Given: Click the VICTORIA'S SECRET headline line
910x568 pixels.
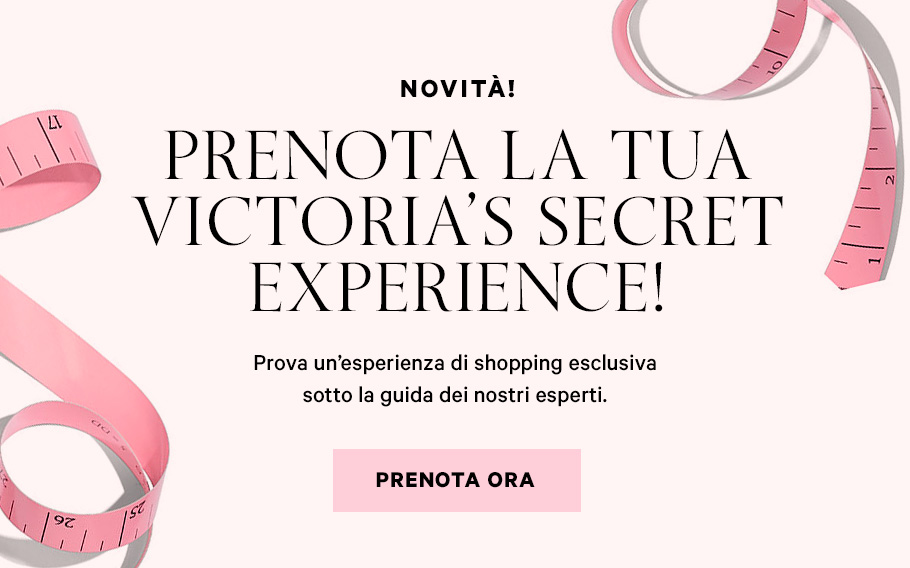Looking at the screenshot, I should point(460,221).
